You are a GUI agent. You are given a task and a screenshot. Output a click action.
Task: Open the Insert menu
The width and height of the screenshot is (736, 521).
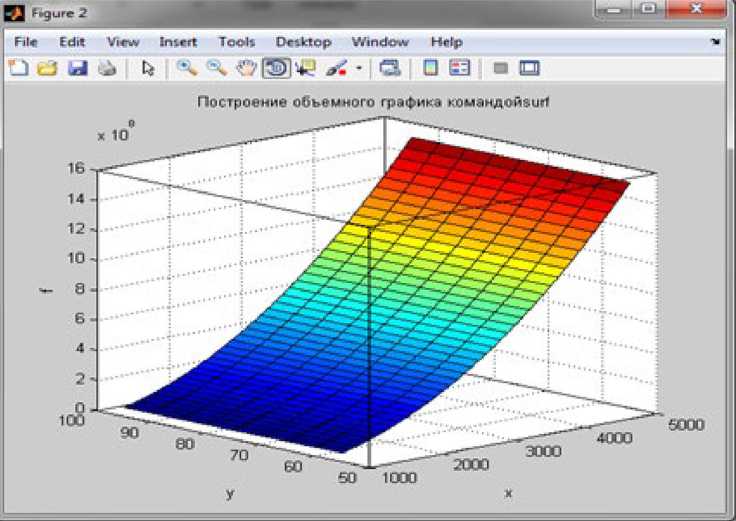coord(178,42)
